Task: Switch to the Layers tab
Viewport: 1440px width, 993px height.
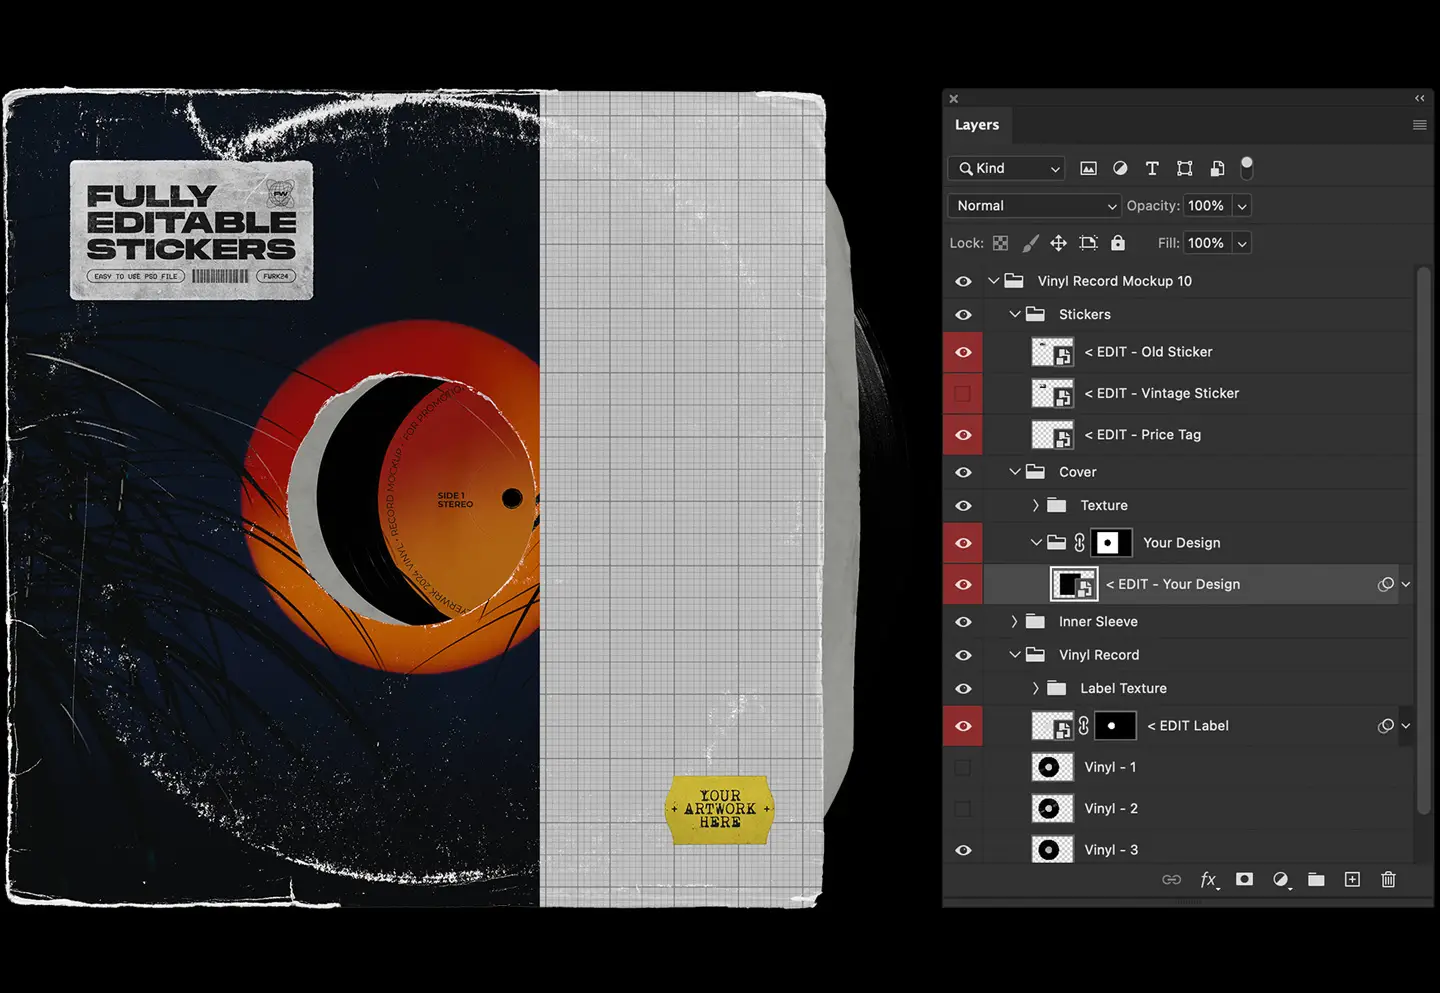Action: (x=977, y=124)
